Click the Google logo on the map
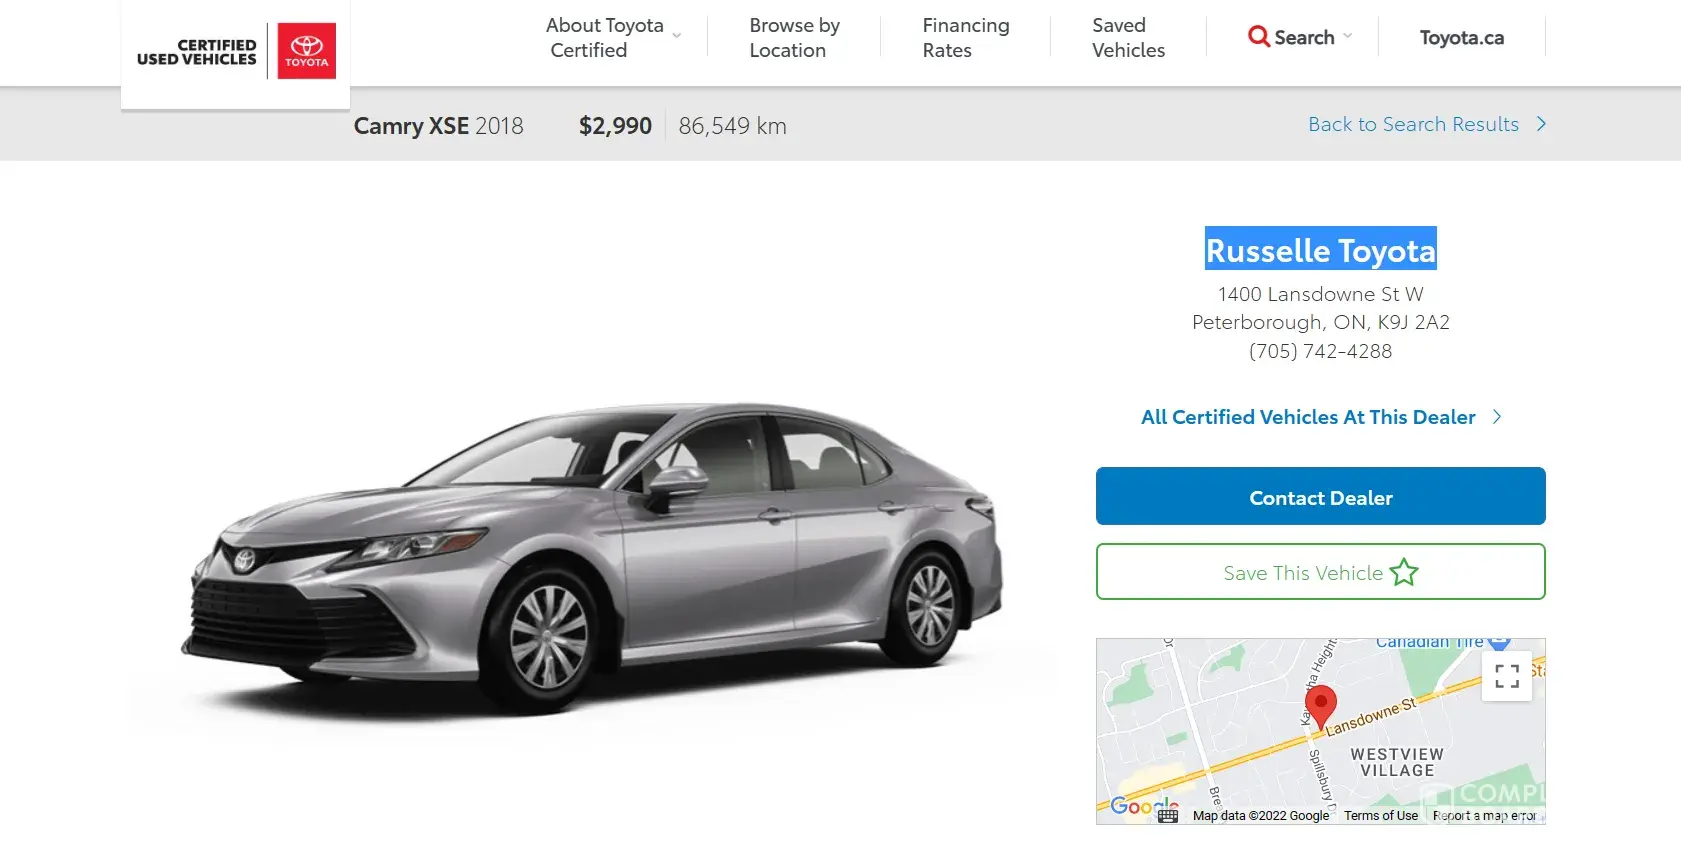 (1144, 806)
